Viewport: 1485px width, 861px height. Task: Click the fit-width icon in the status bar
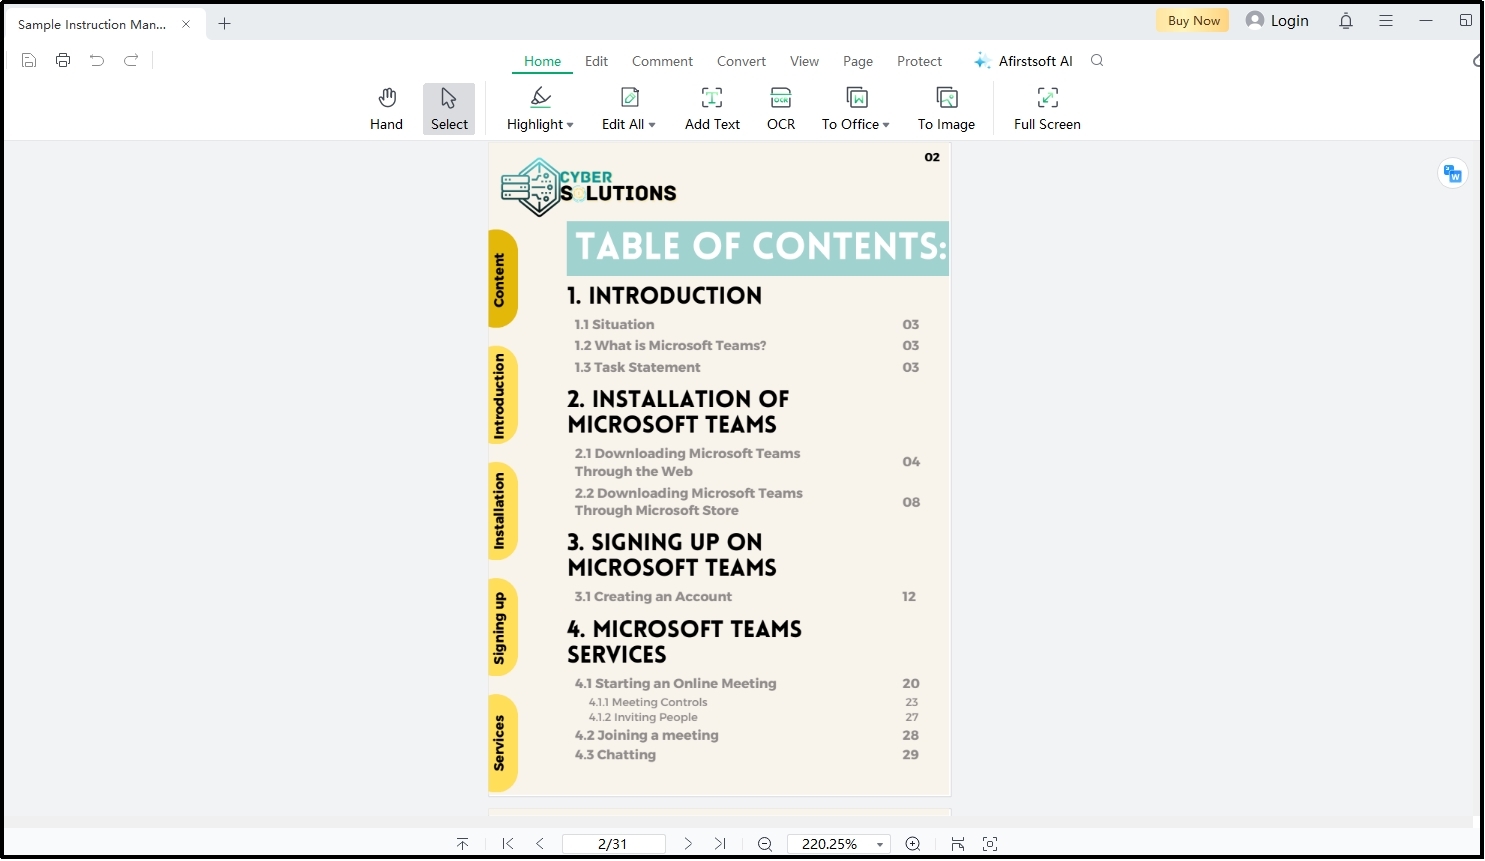[x=958, y=844]
